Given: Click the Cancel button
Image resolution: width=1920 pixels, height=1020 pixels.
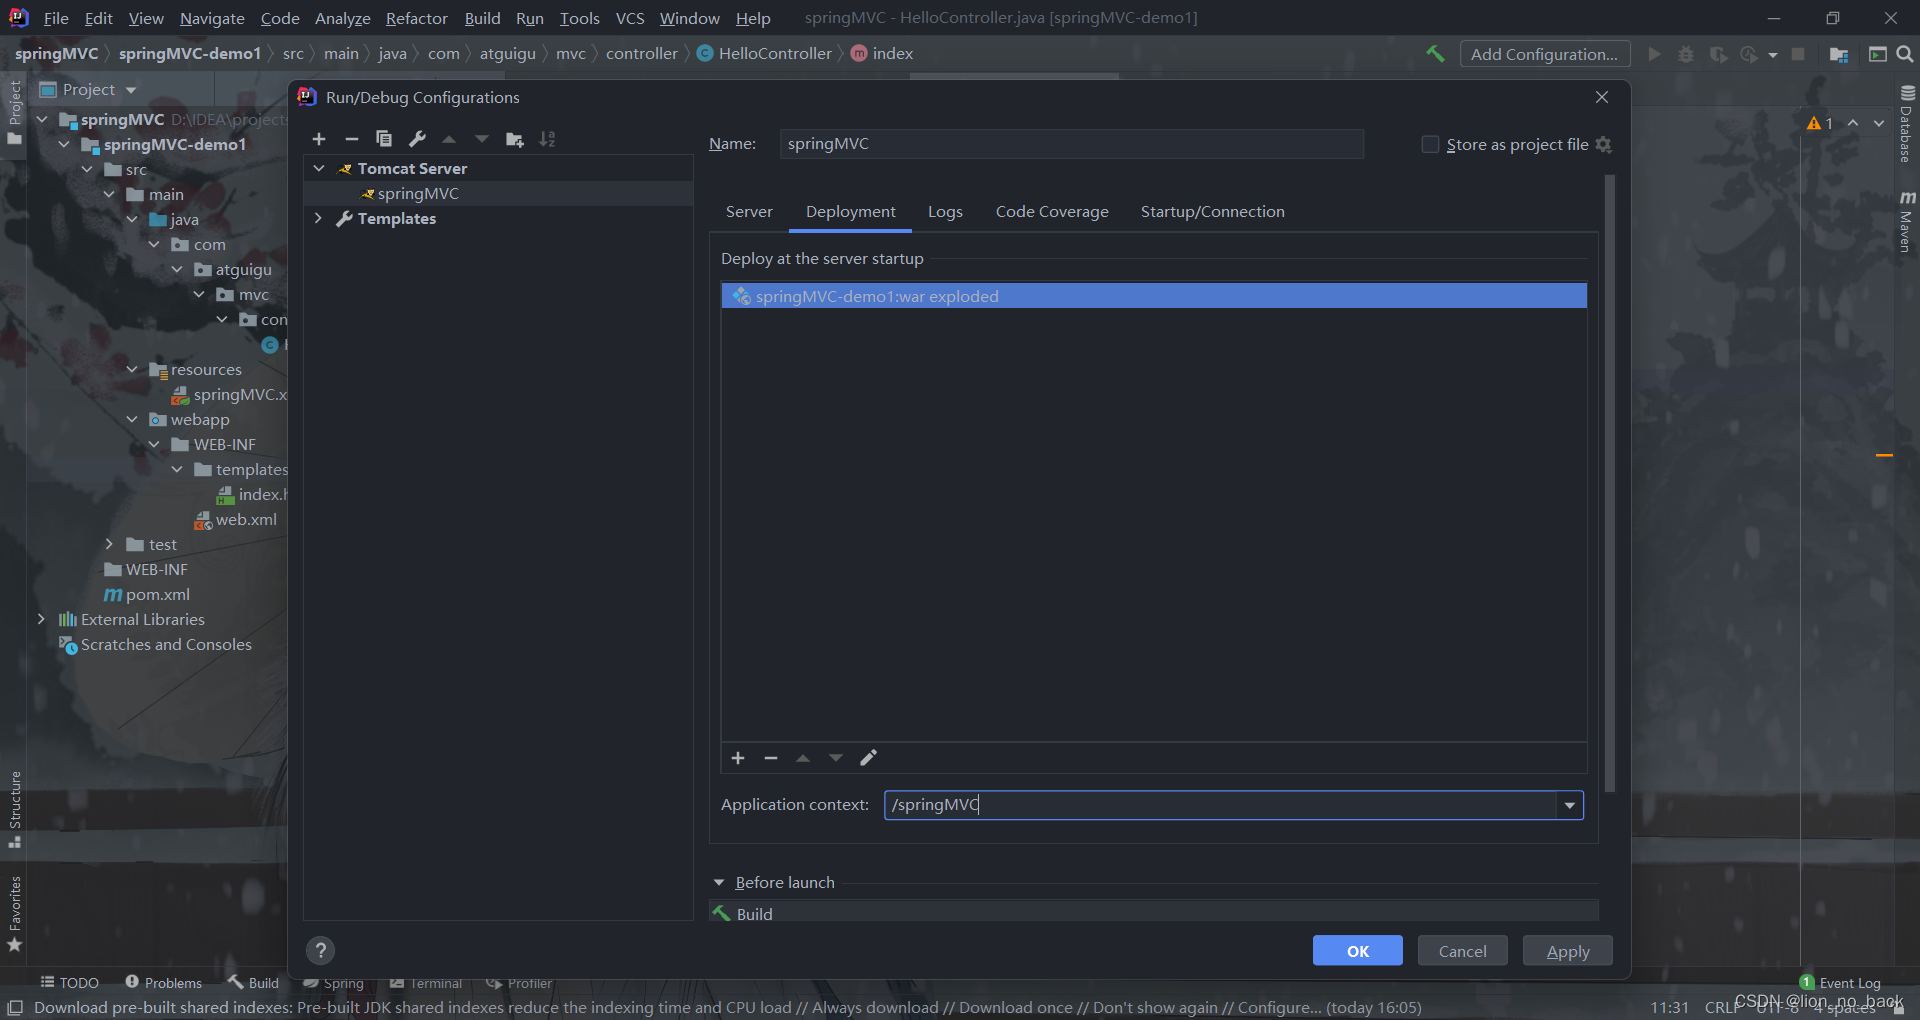Looking at the screenshot, I should tap(1462, 951).
